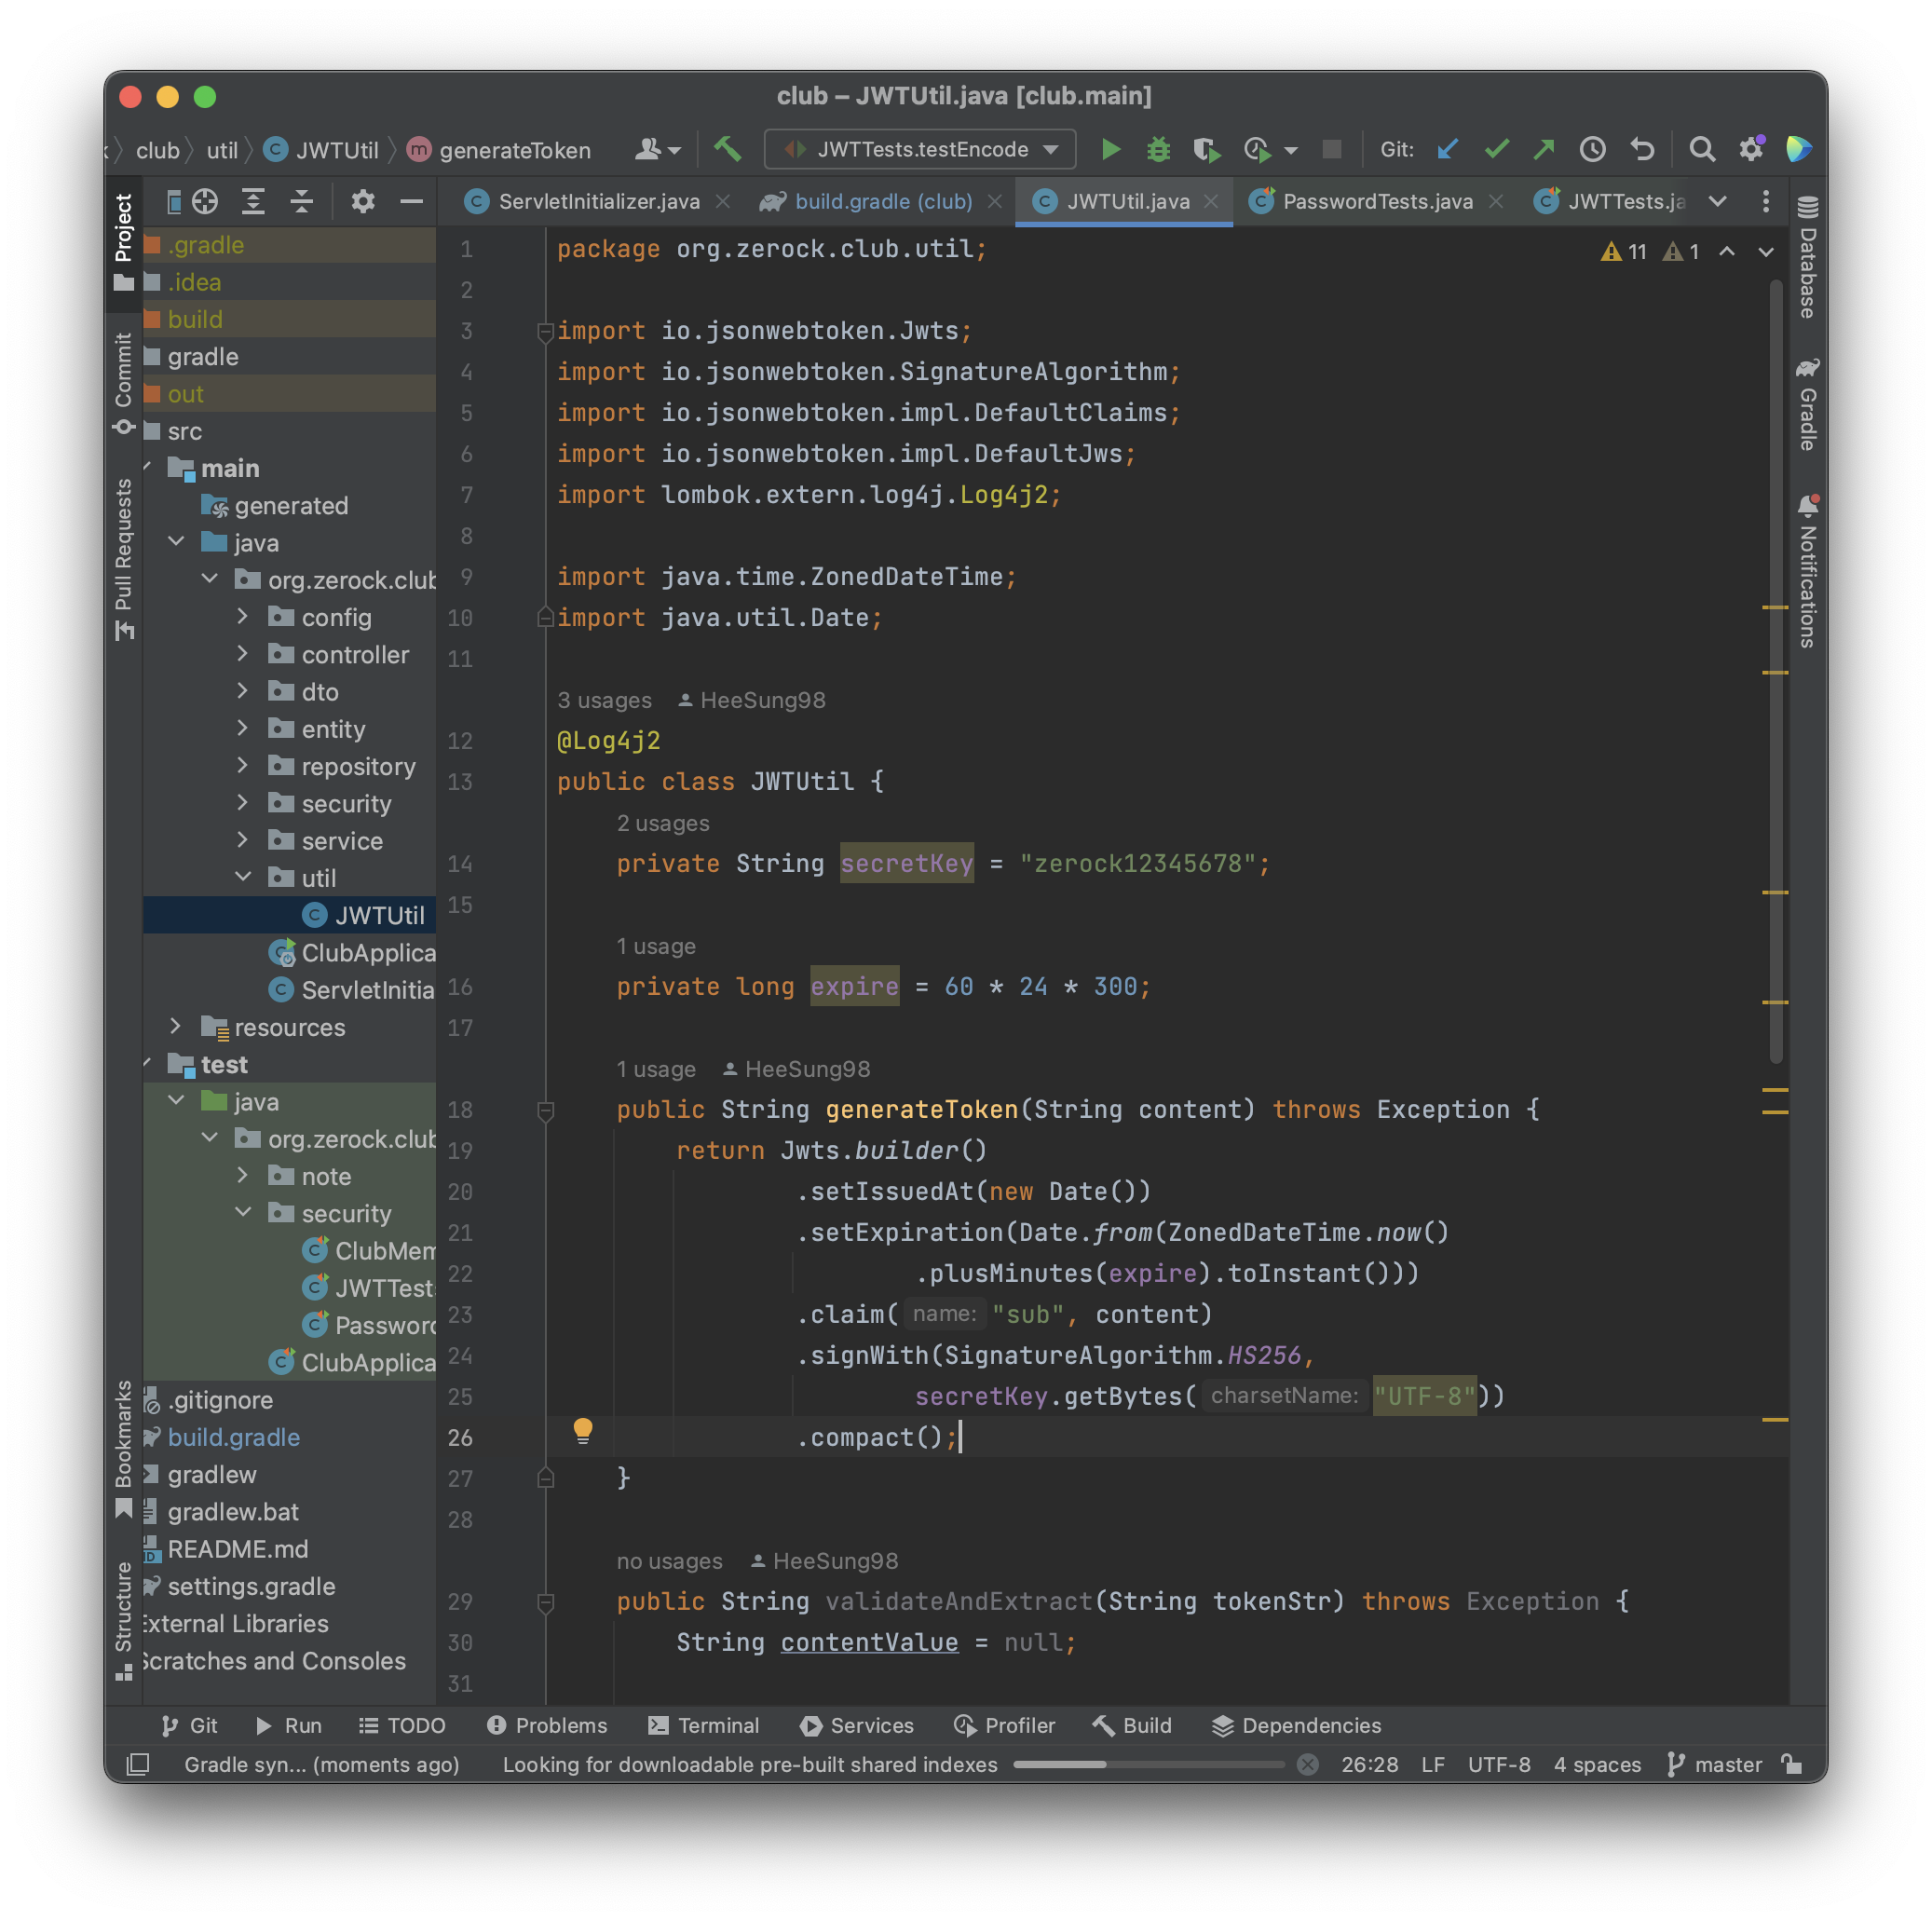Go to next highlighted error arrow
This screenshot has width=1932, height=1921.
[1766, 252]
